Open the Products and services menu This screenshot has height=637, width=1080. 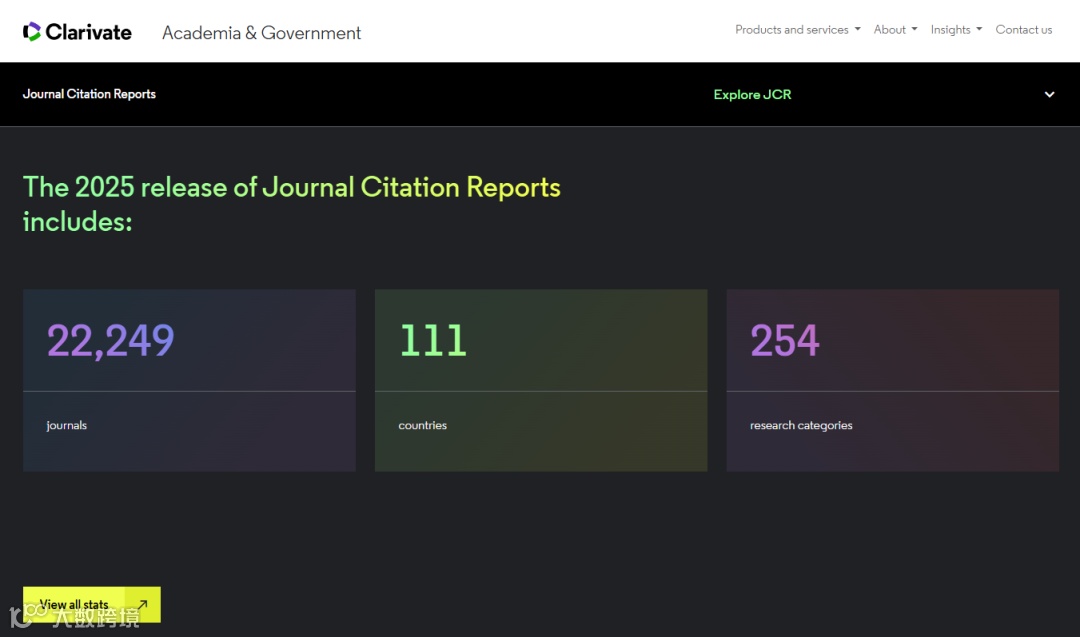click(x=798, y=30)
